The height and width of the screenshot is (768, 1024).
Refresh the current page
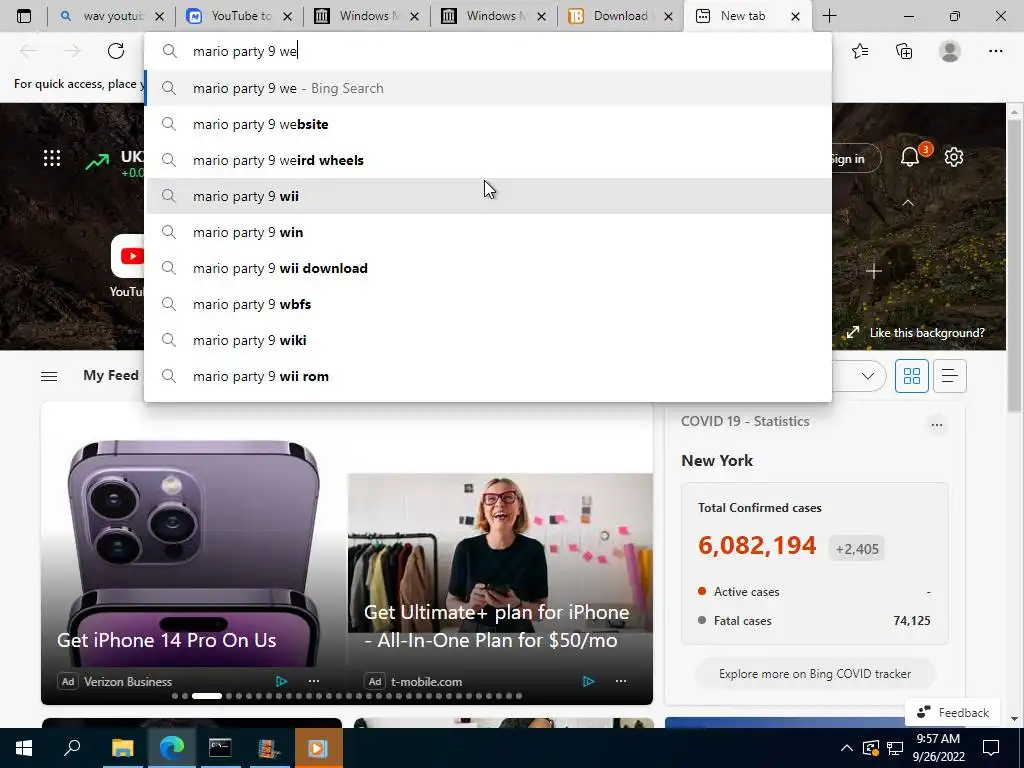(x=116, y=51)
